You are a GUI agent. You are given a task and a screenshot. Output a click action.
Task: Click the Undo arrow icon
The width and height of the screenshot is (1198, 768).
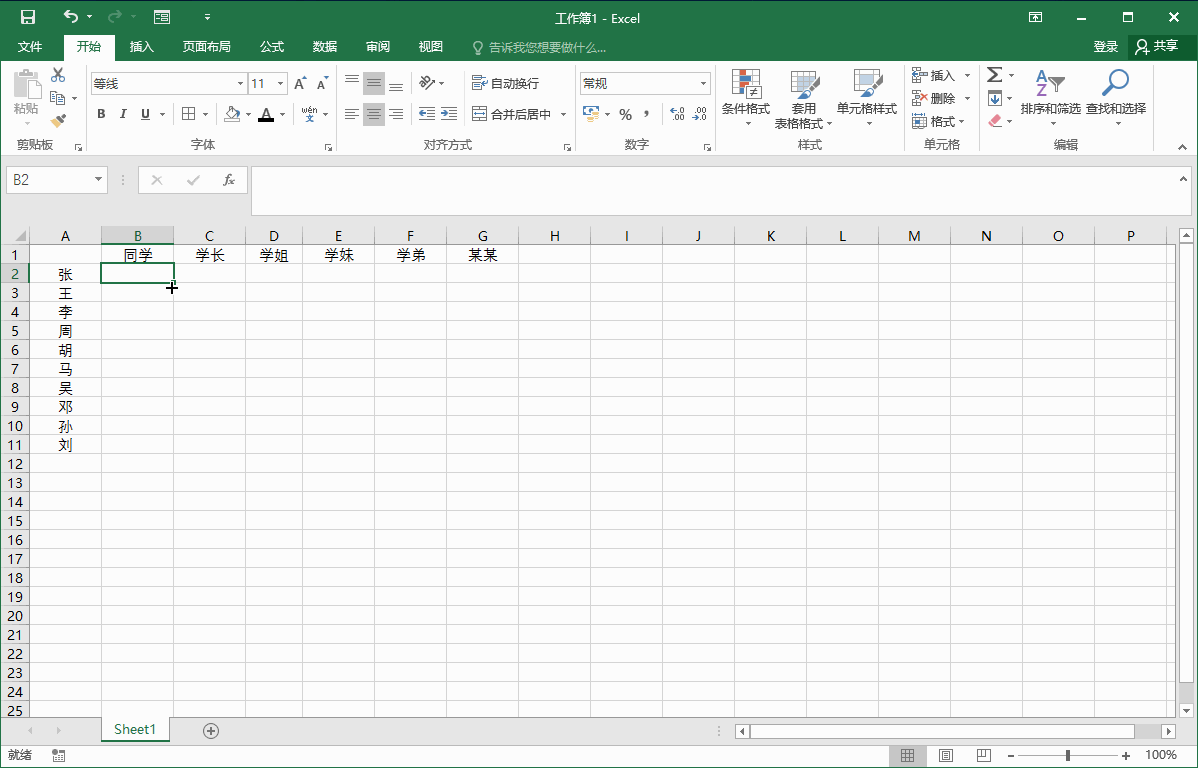(70, 16)
